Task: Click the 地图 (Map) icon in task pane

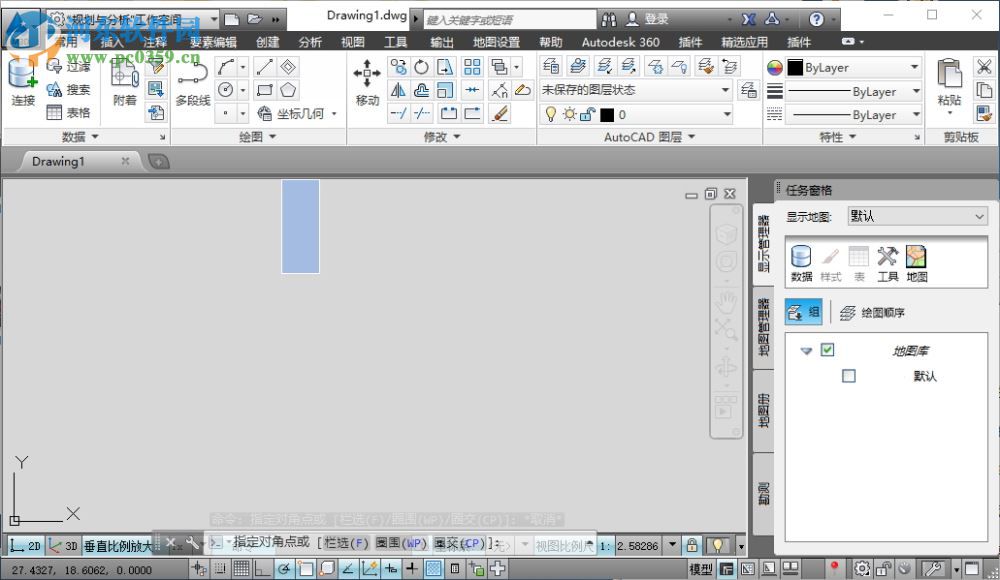Action: coord(914,257)
